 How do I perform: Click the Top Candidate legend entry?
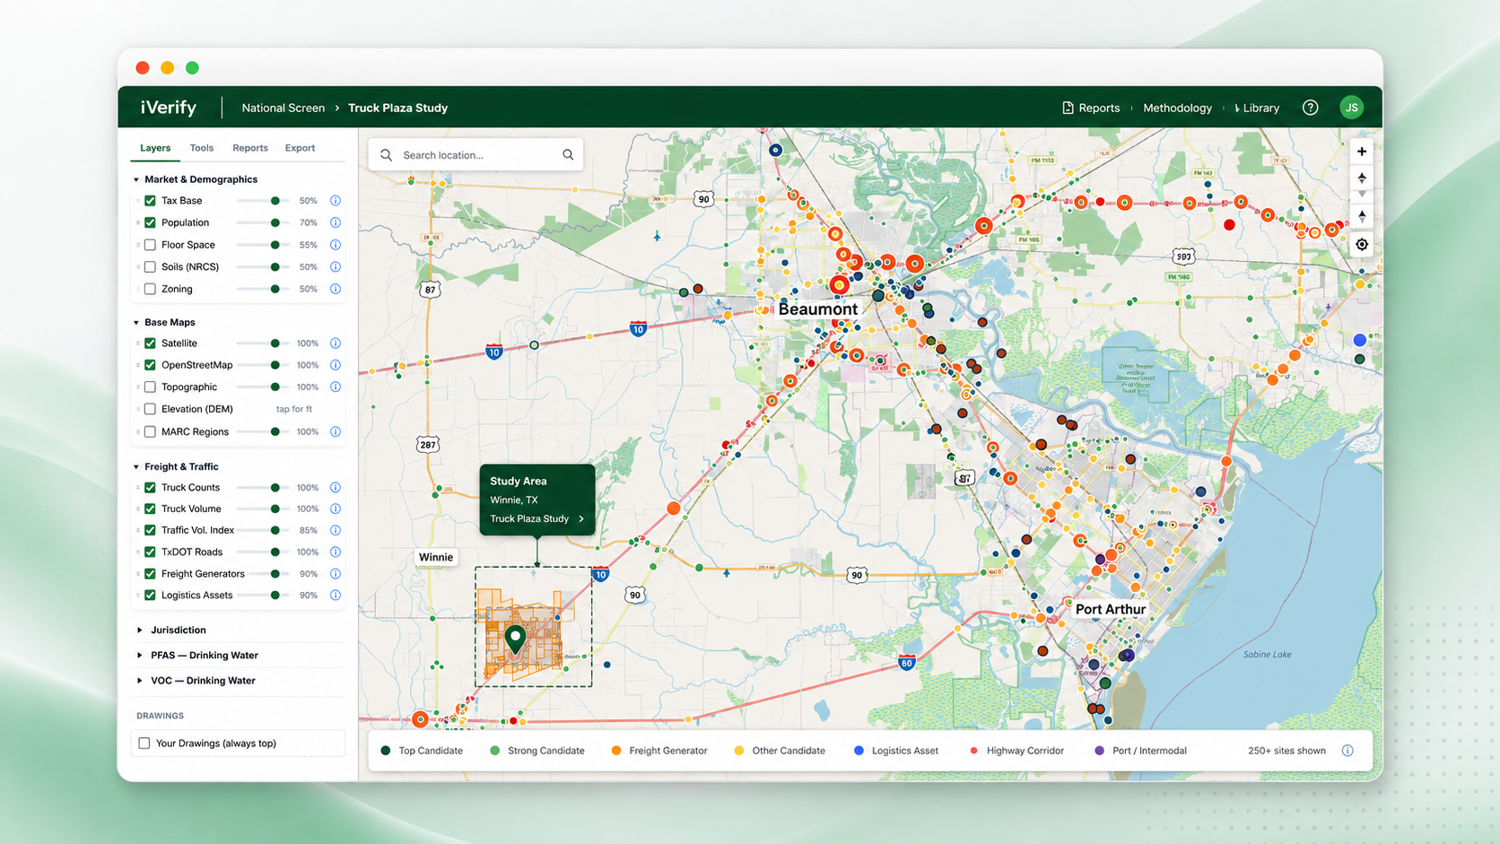421,751
